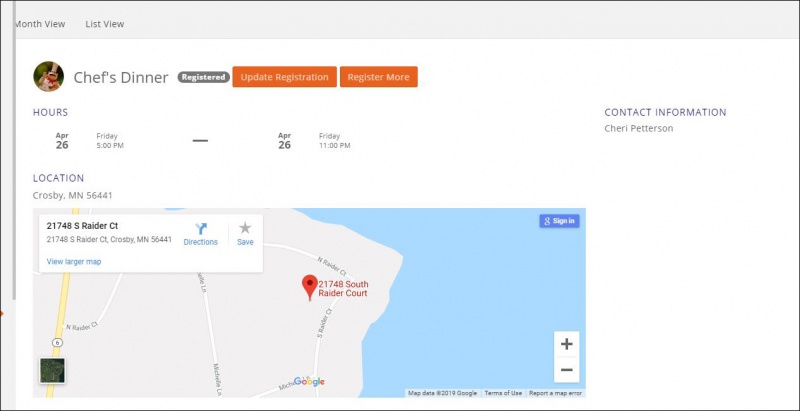Zoom in the map with plus button

[x=566, y=344]
